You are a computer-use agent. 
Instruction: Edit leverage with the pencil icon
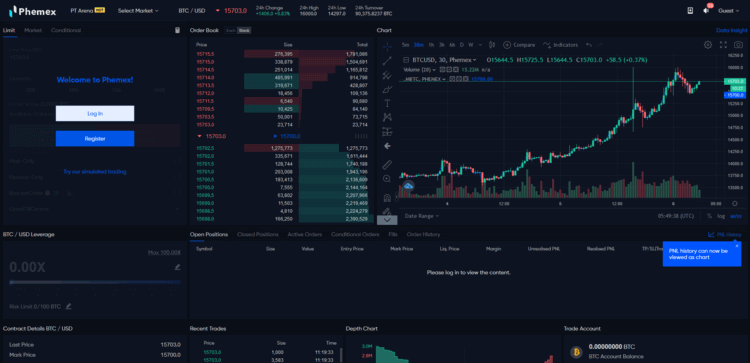click(177, 267)
